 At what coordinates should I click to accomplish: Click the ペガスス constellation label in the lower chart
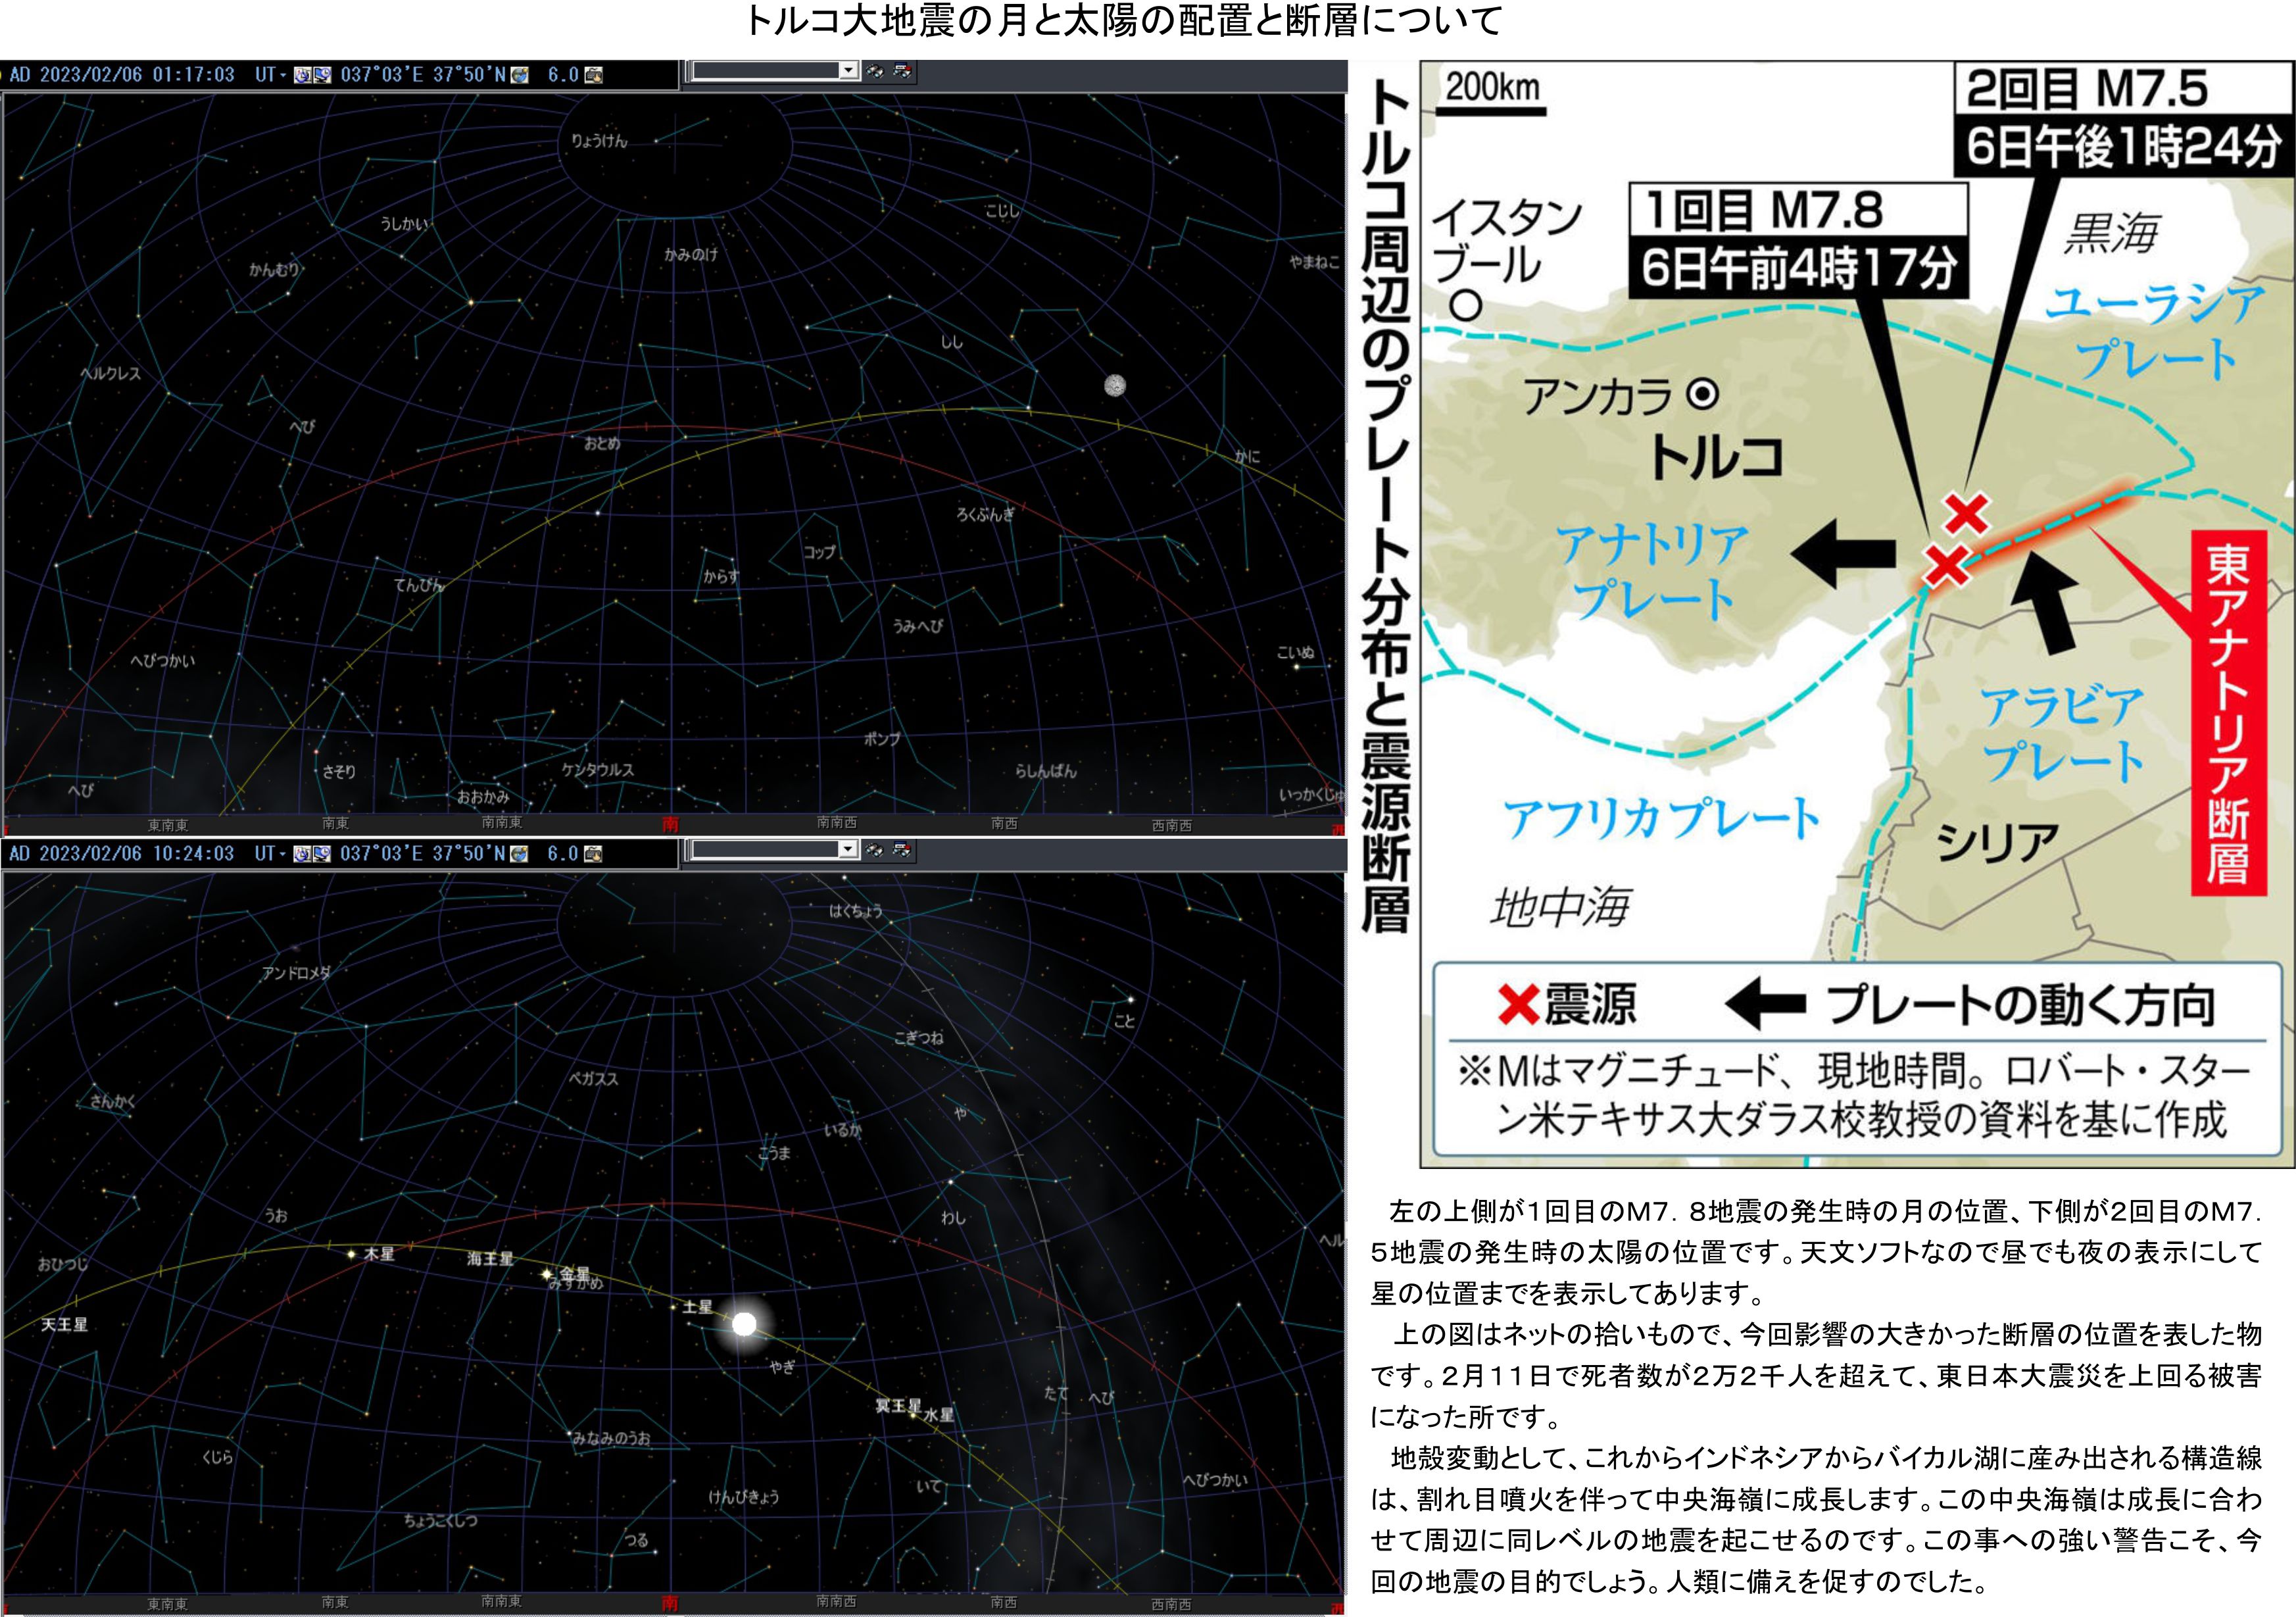coord(594,1079)
